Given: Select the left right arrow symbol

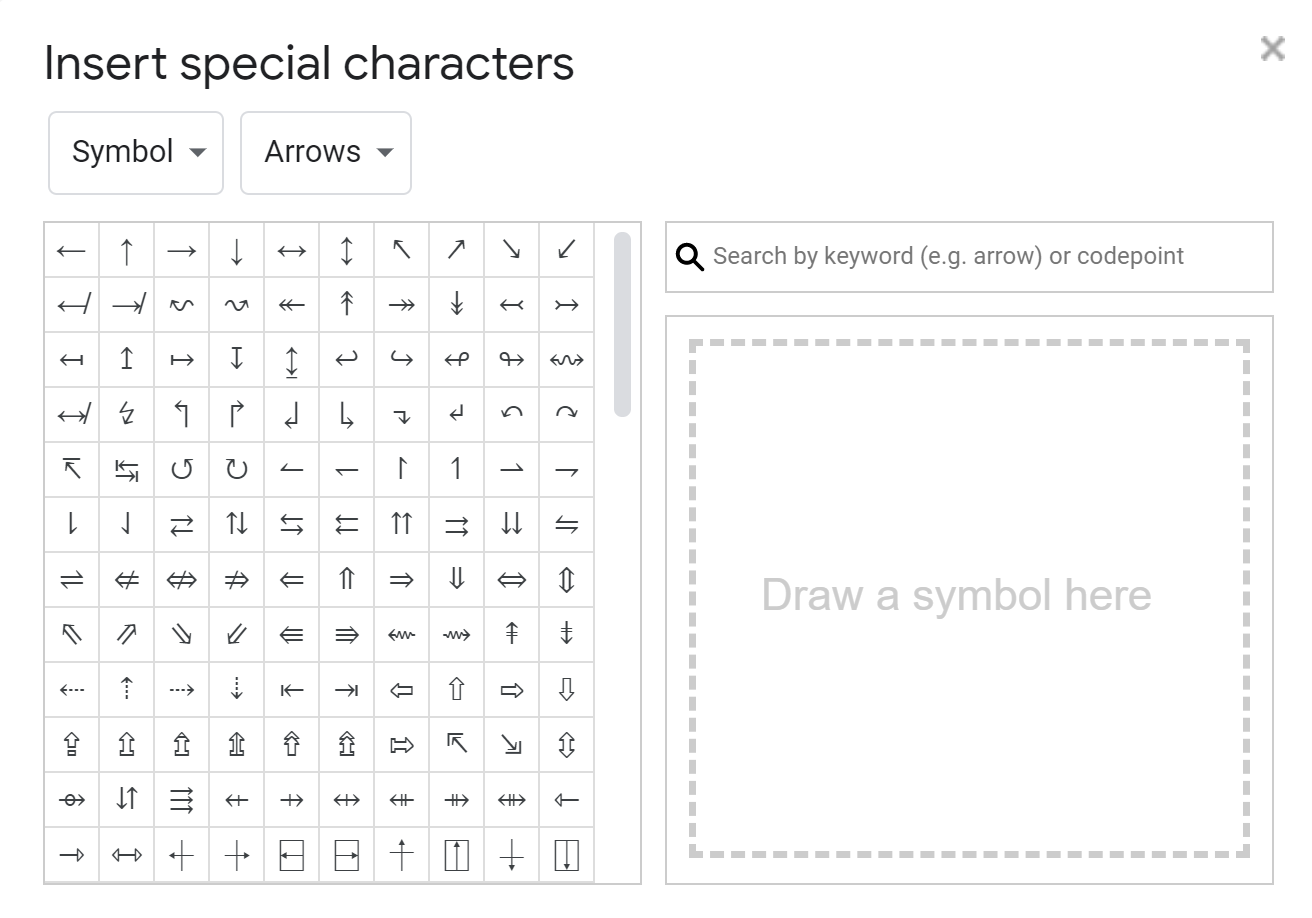Looking at the screenshot, I should pyautogui.click(x=292, y=251).
